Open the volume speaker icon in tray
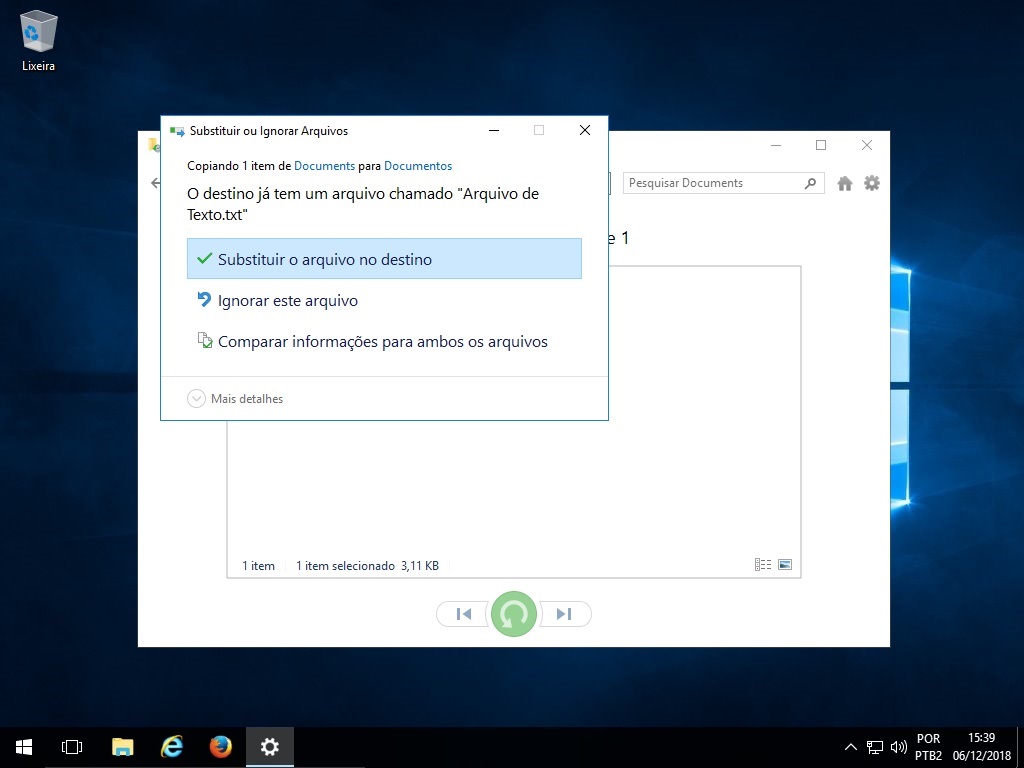 coord(898,747)
